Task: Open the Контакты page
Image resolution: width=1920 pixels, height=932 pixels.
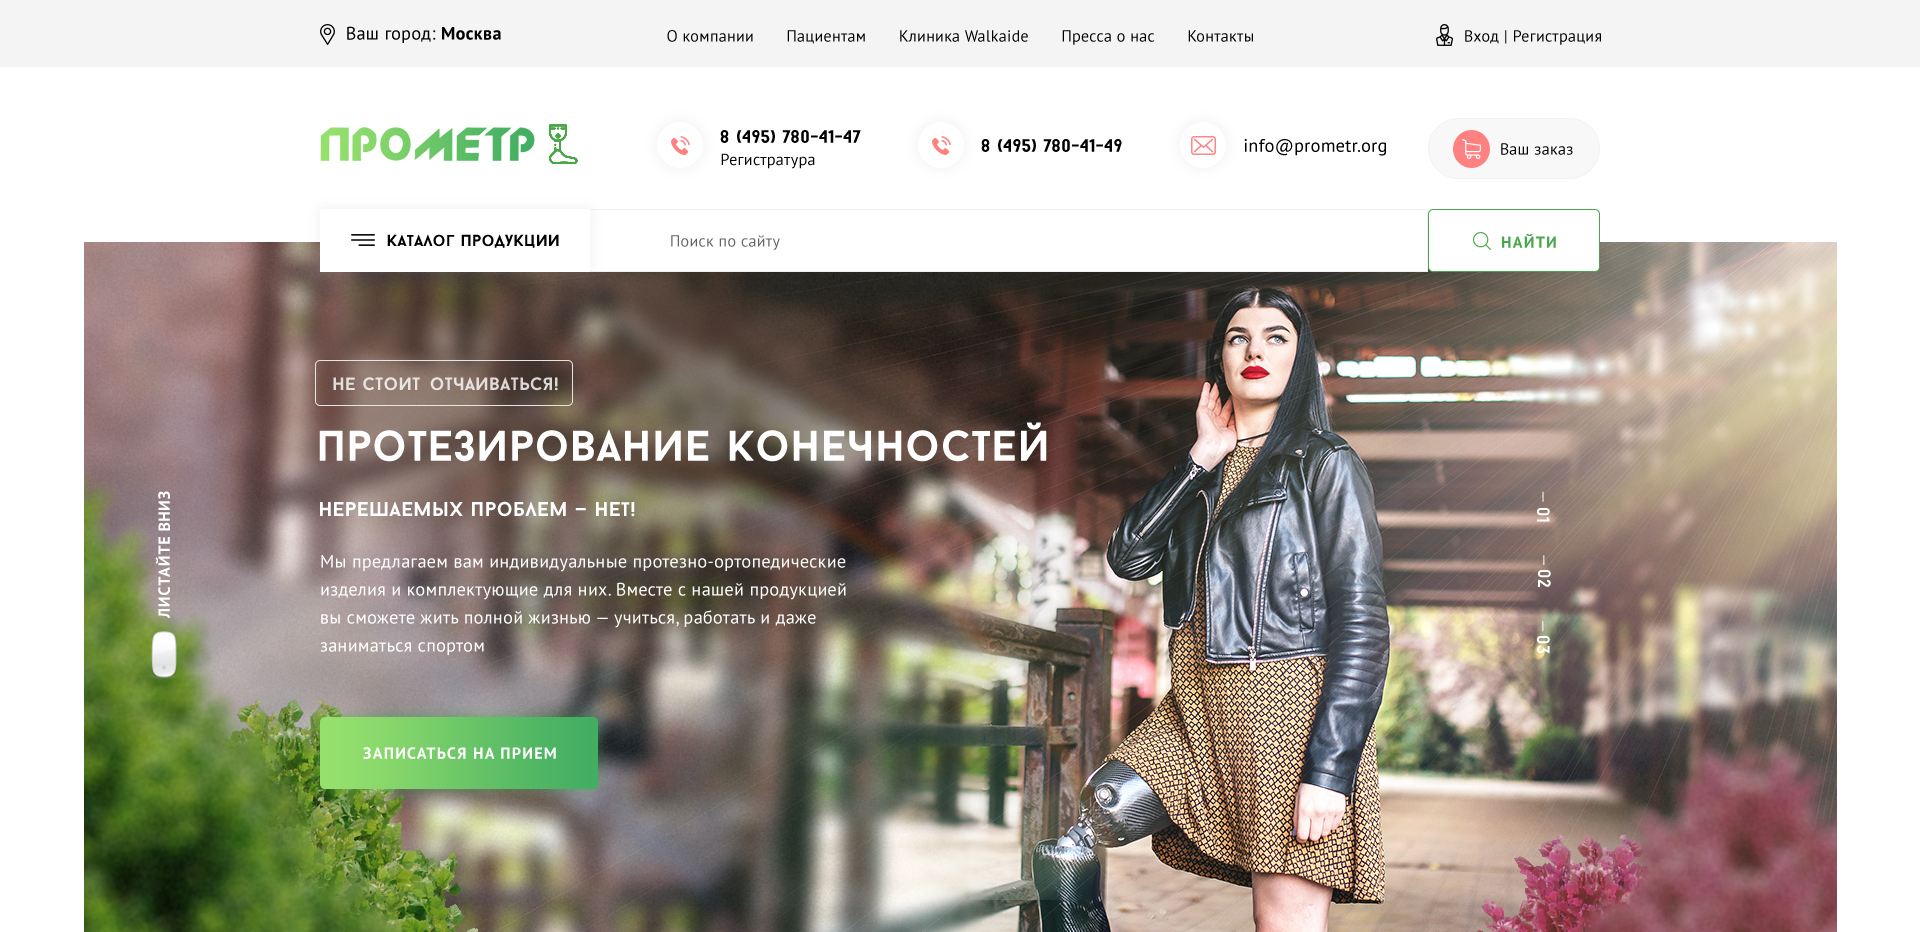Action: (1220, 36)
